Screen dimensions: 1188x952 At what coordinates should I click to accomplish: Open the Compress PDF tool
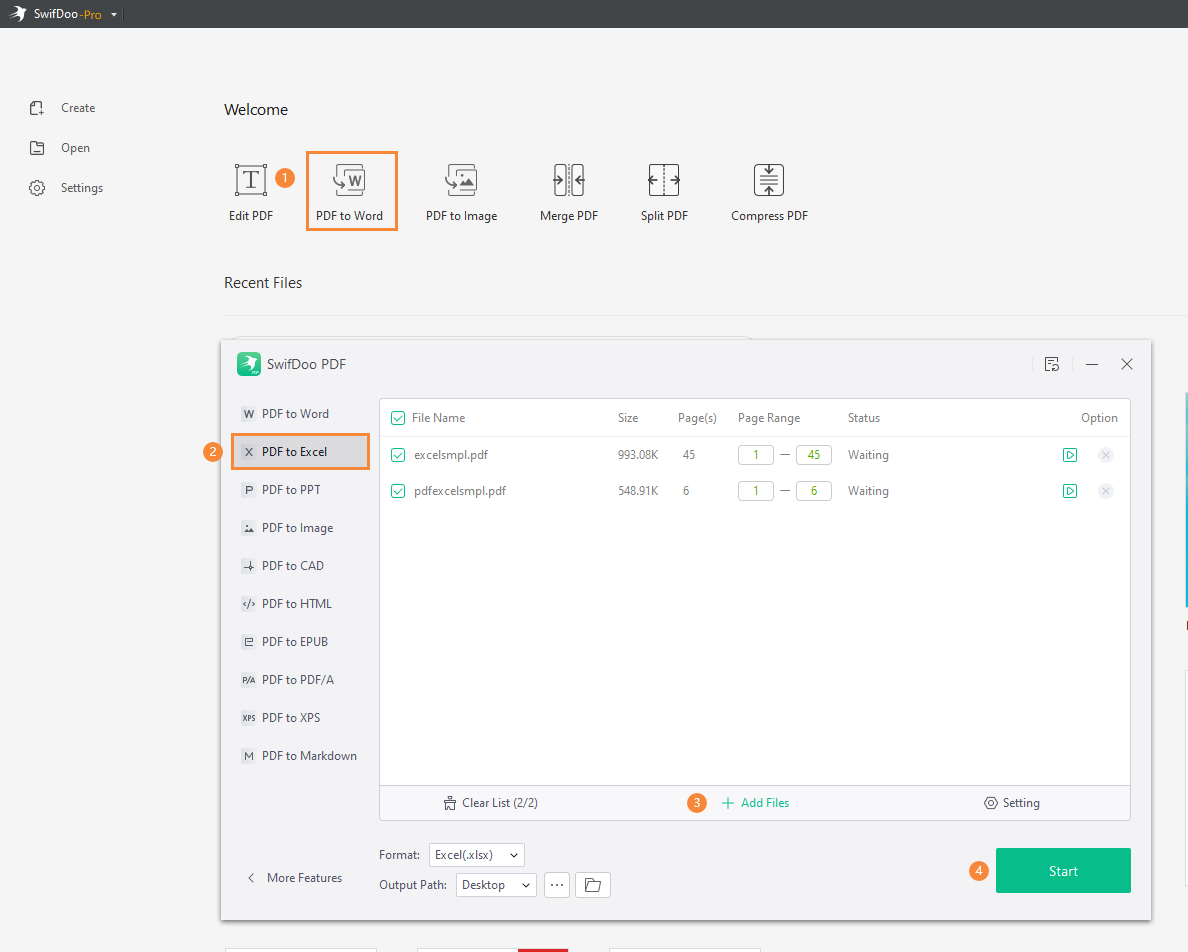(x=769, y=192)
